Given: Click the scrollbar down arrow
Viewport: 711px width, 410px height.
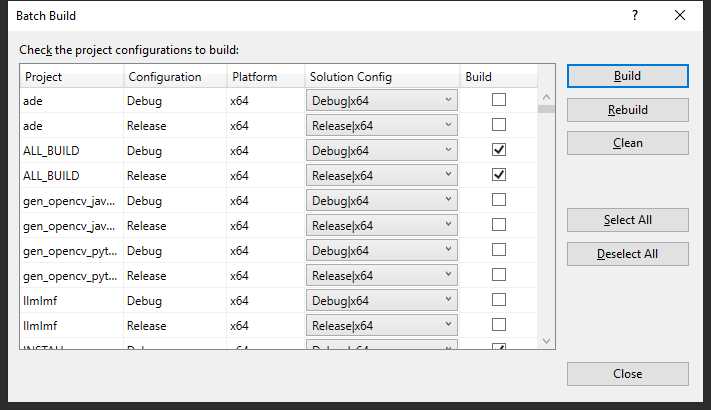Looking at the screenshot, I should 546,341.
